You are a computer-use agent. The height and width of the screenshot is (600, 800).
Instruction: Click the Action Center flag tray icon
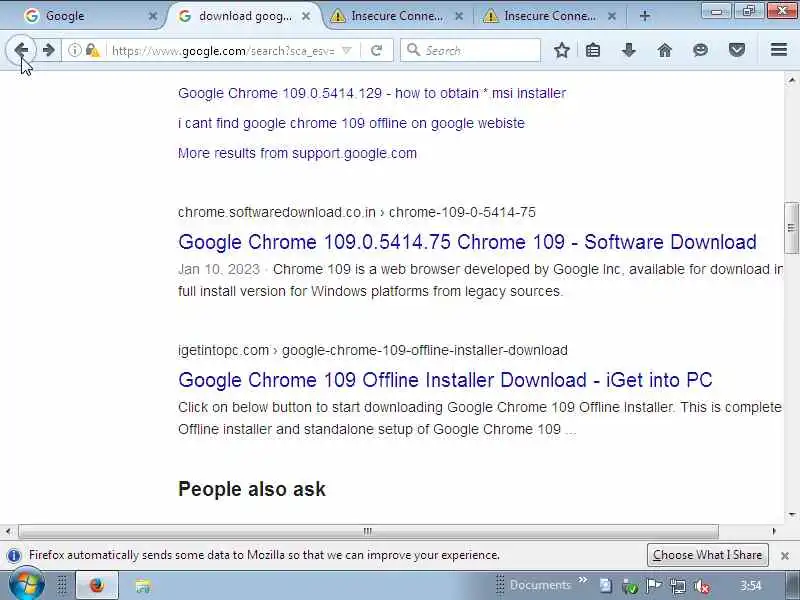click(x=653, y=586)
